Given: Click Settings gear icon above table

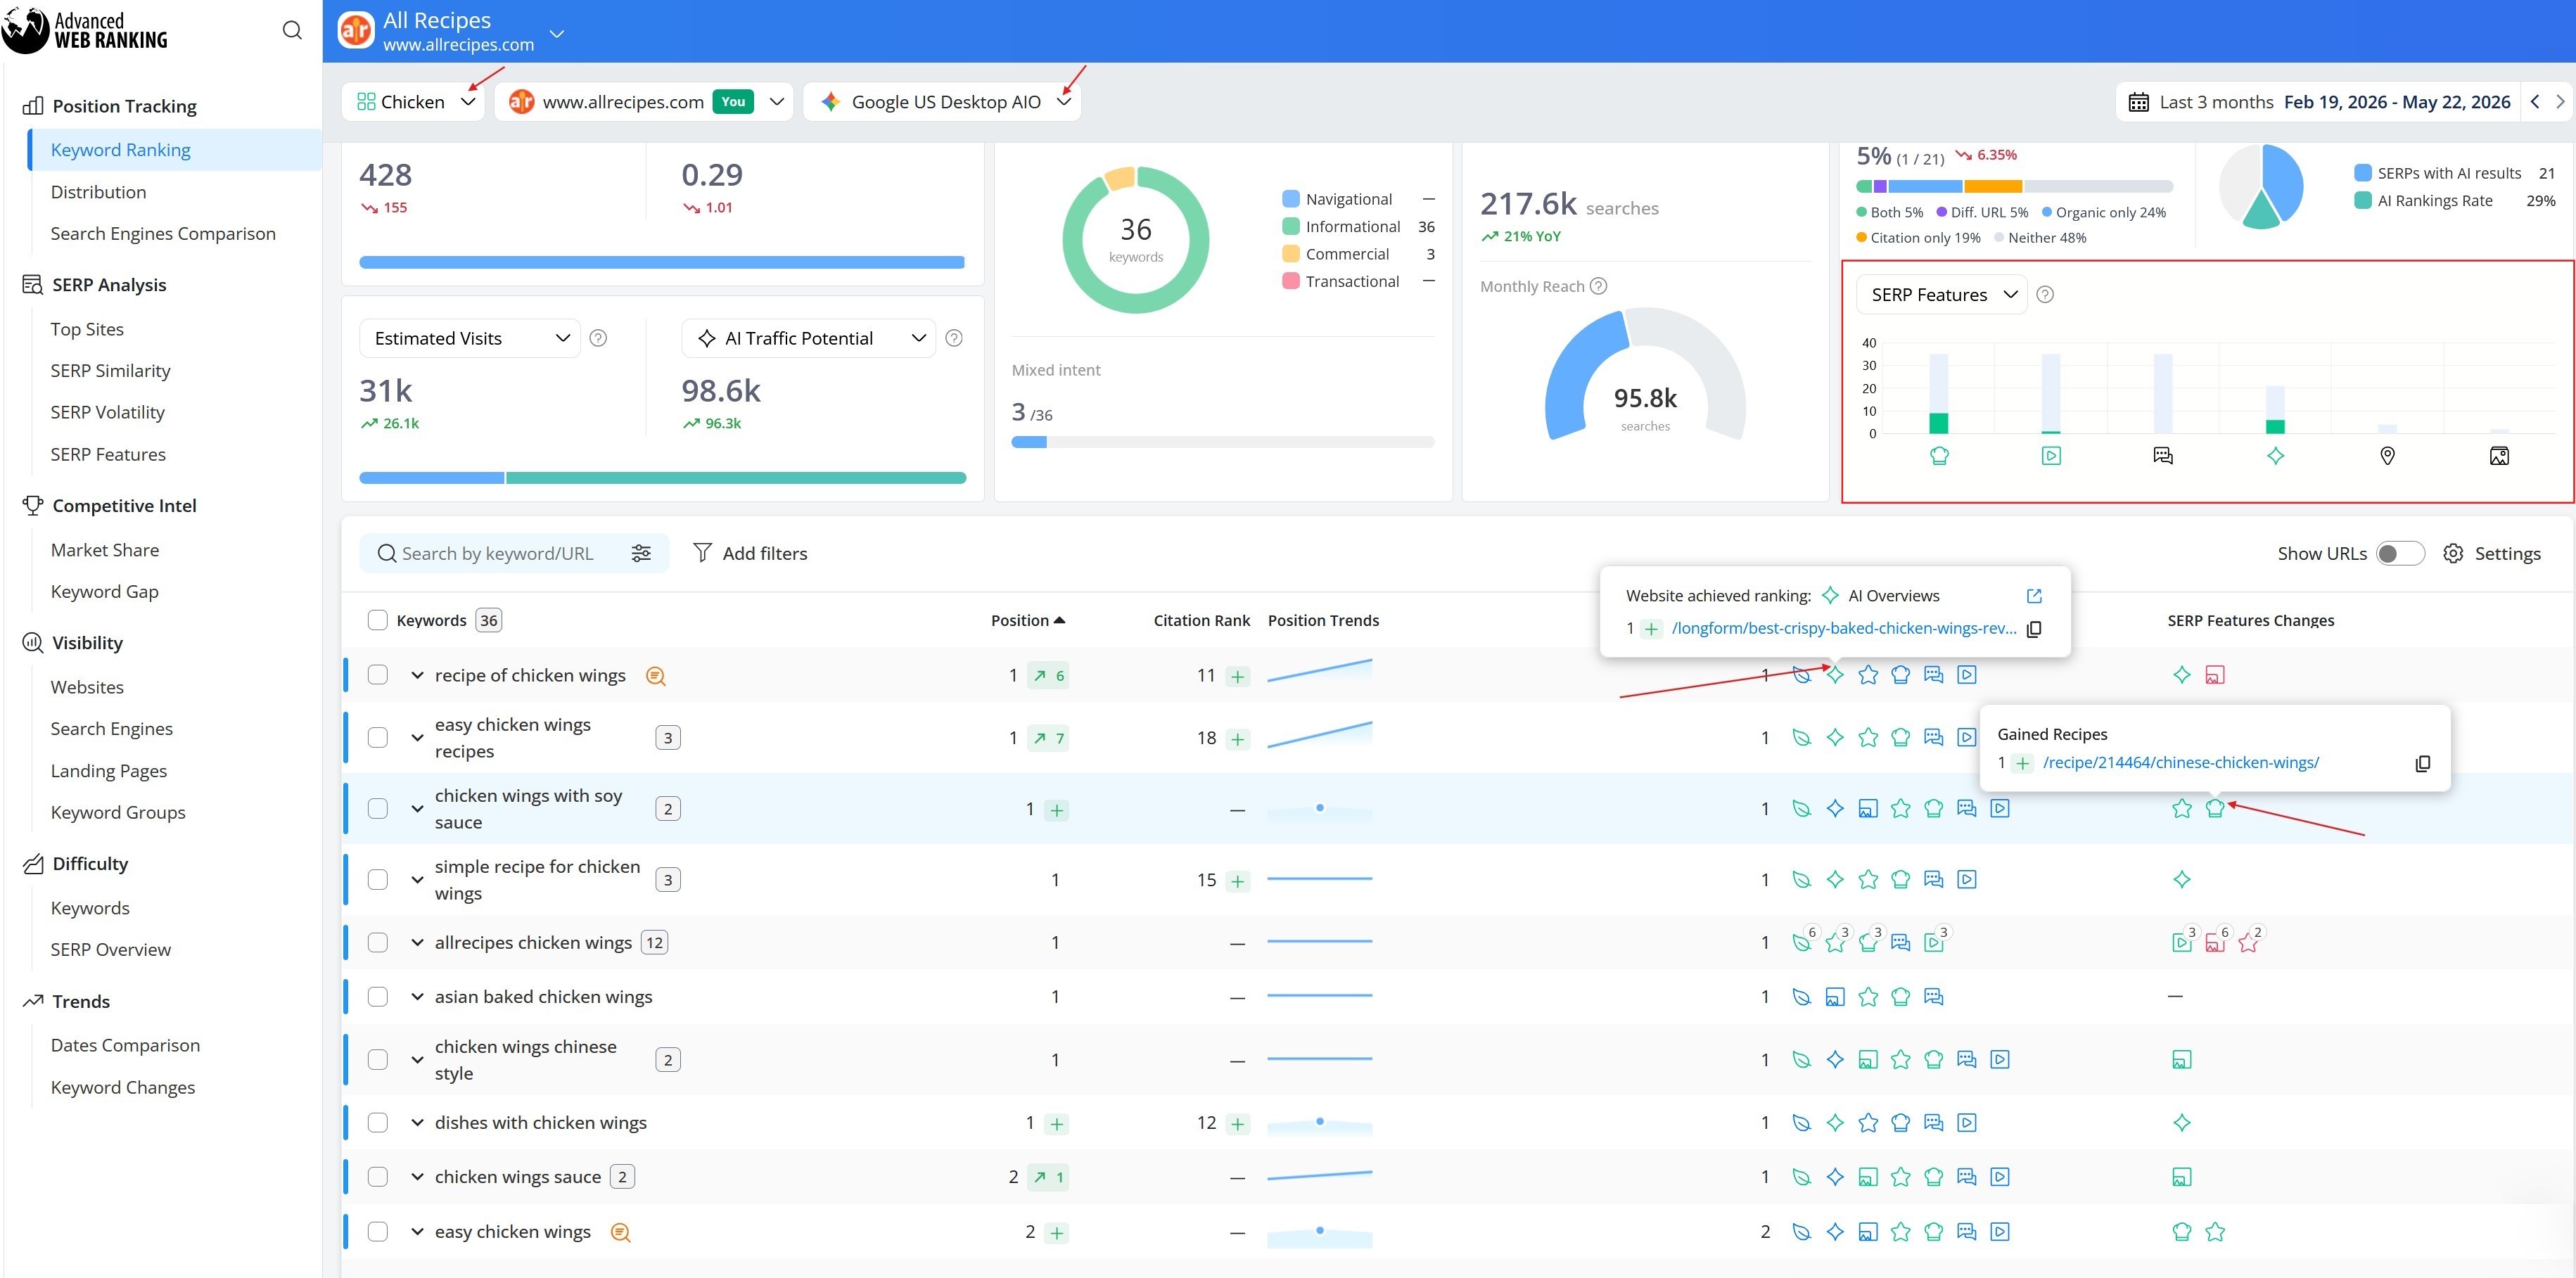Looking at the screenshot, I should tap(2452, 553).
